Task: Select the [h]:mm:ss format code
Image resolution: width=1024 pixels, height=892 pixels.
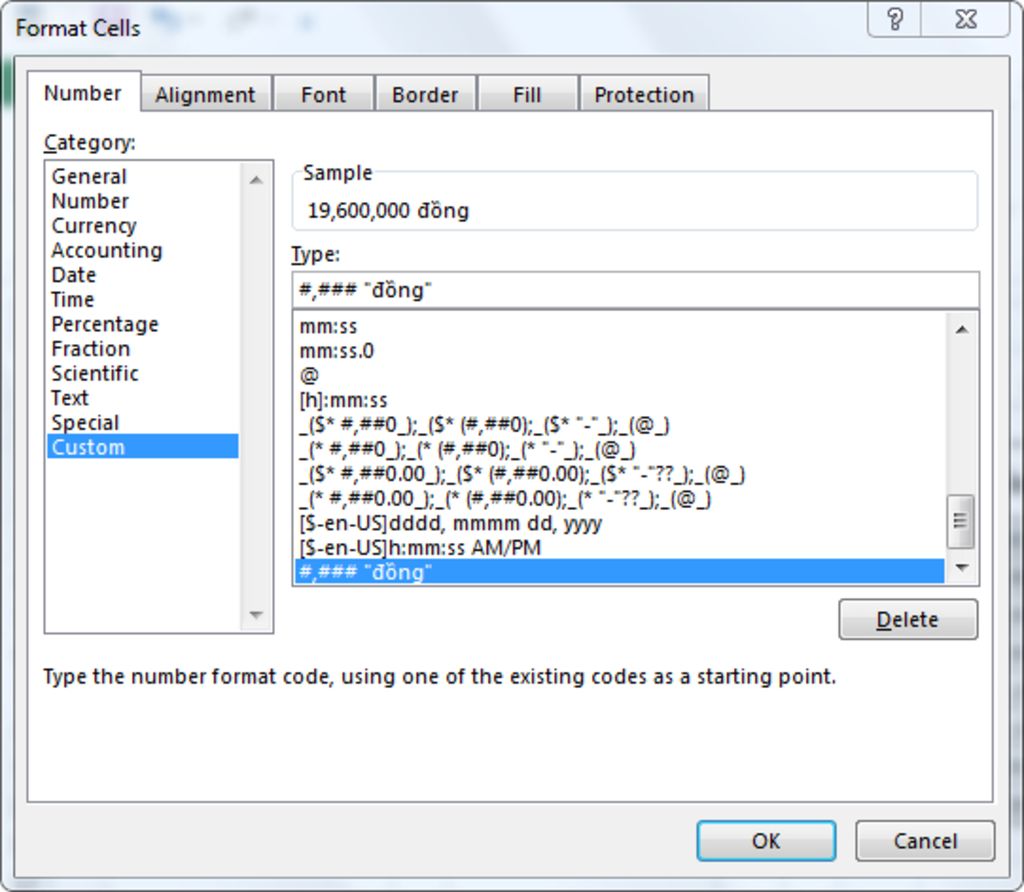Action: [343, 400]
